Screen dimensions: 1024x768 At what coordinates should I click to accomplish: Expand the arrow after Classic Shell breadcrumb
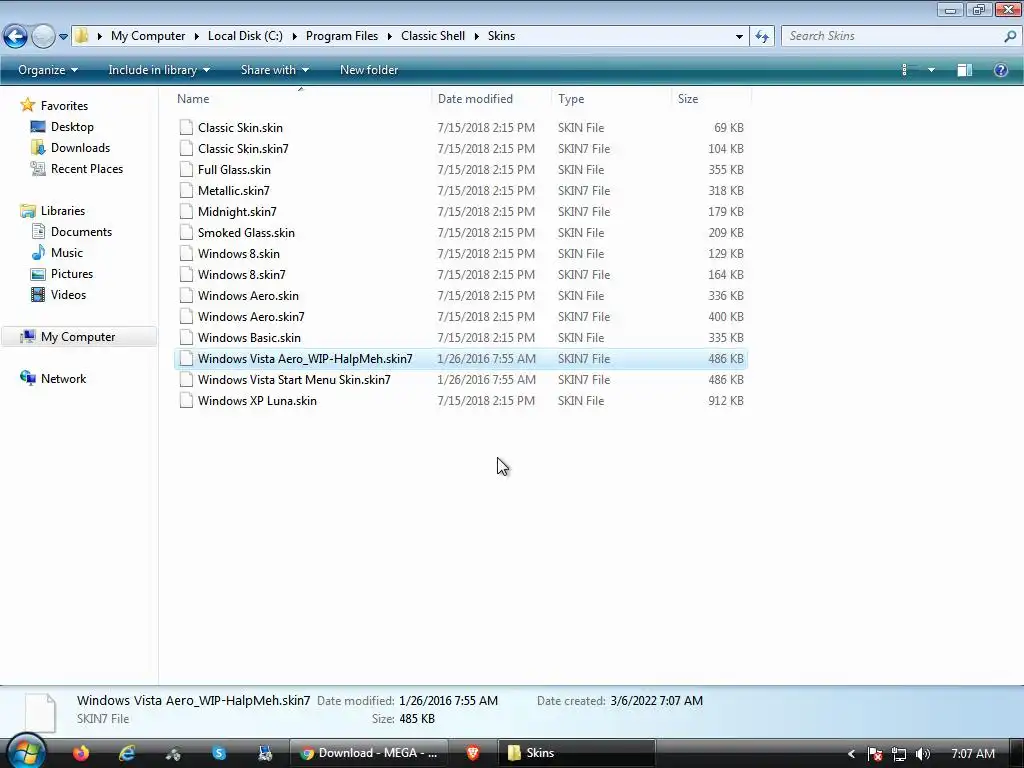point(476,37)
